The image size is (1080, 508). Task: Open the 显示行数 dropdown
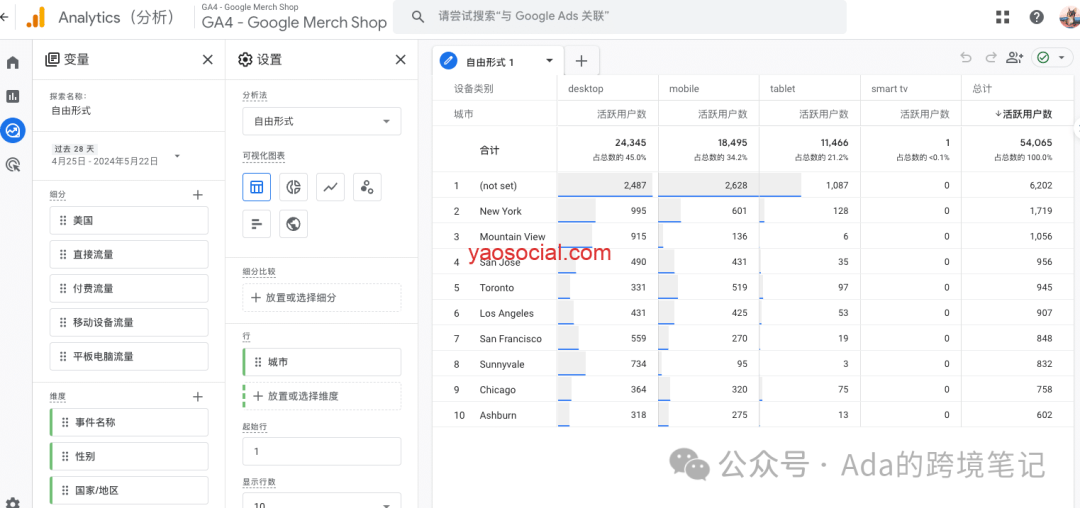[x=322, y=501]
